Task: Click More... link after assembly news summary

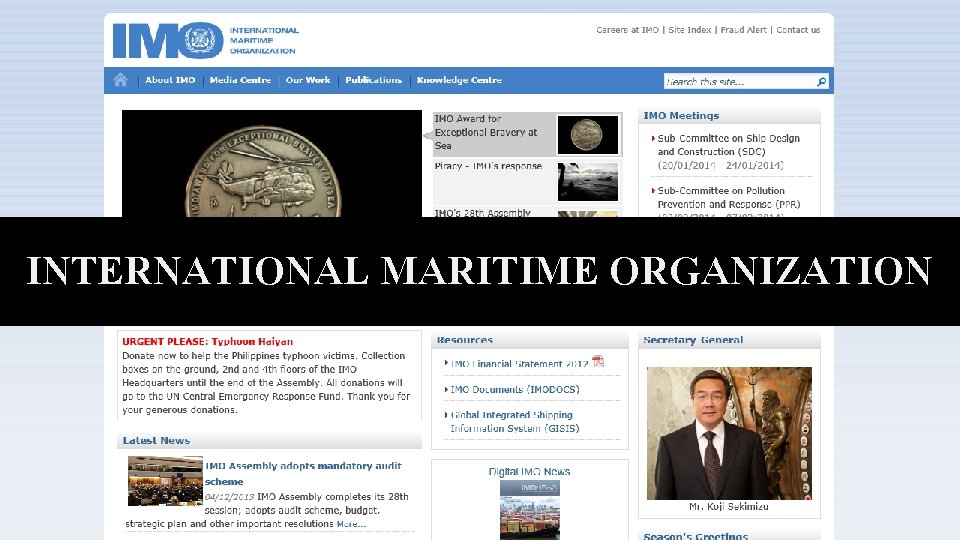Action: click(351, 524)
